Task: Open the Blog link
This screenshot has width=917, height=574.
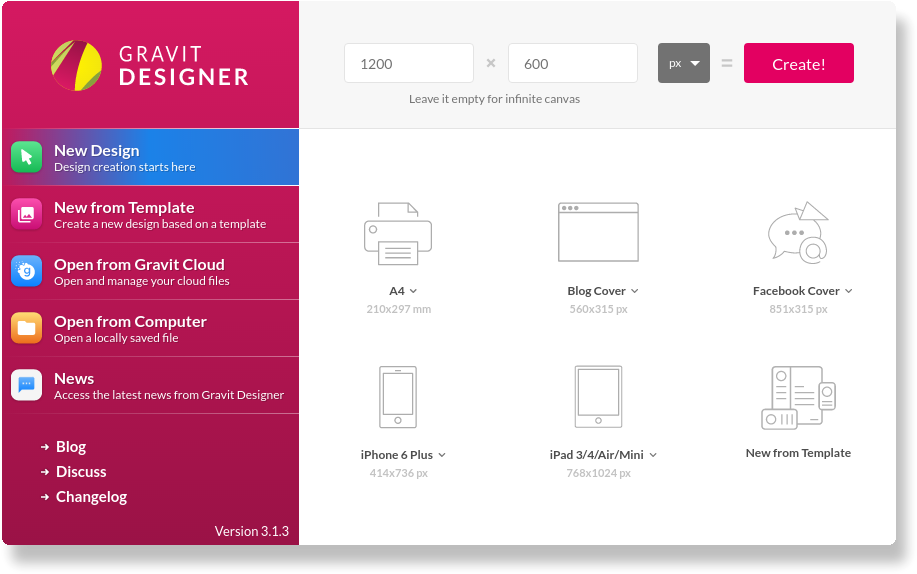Action: 71,447
